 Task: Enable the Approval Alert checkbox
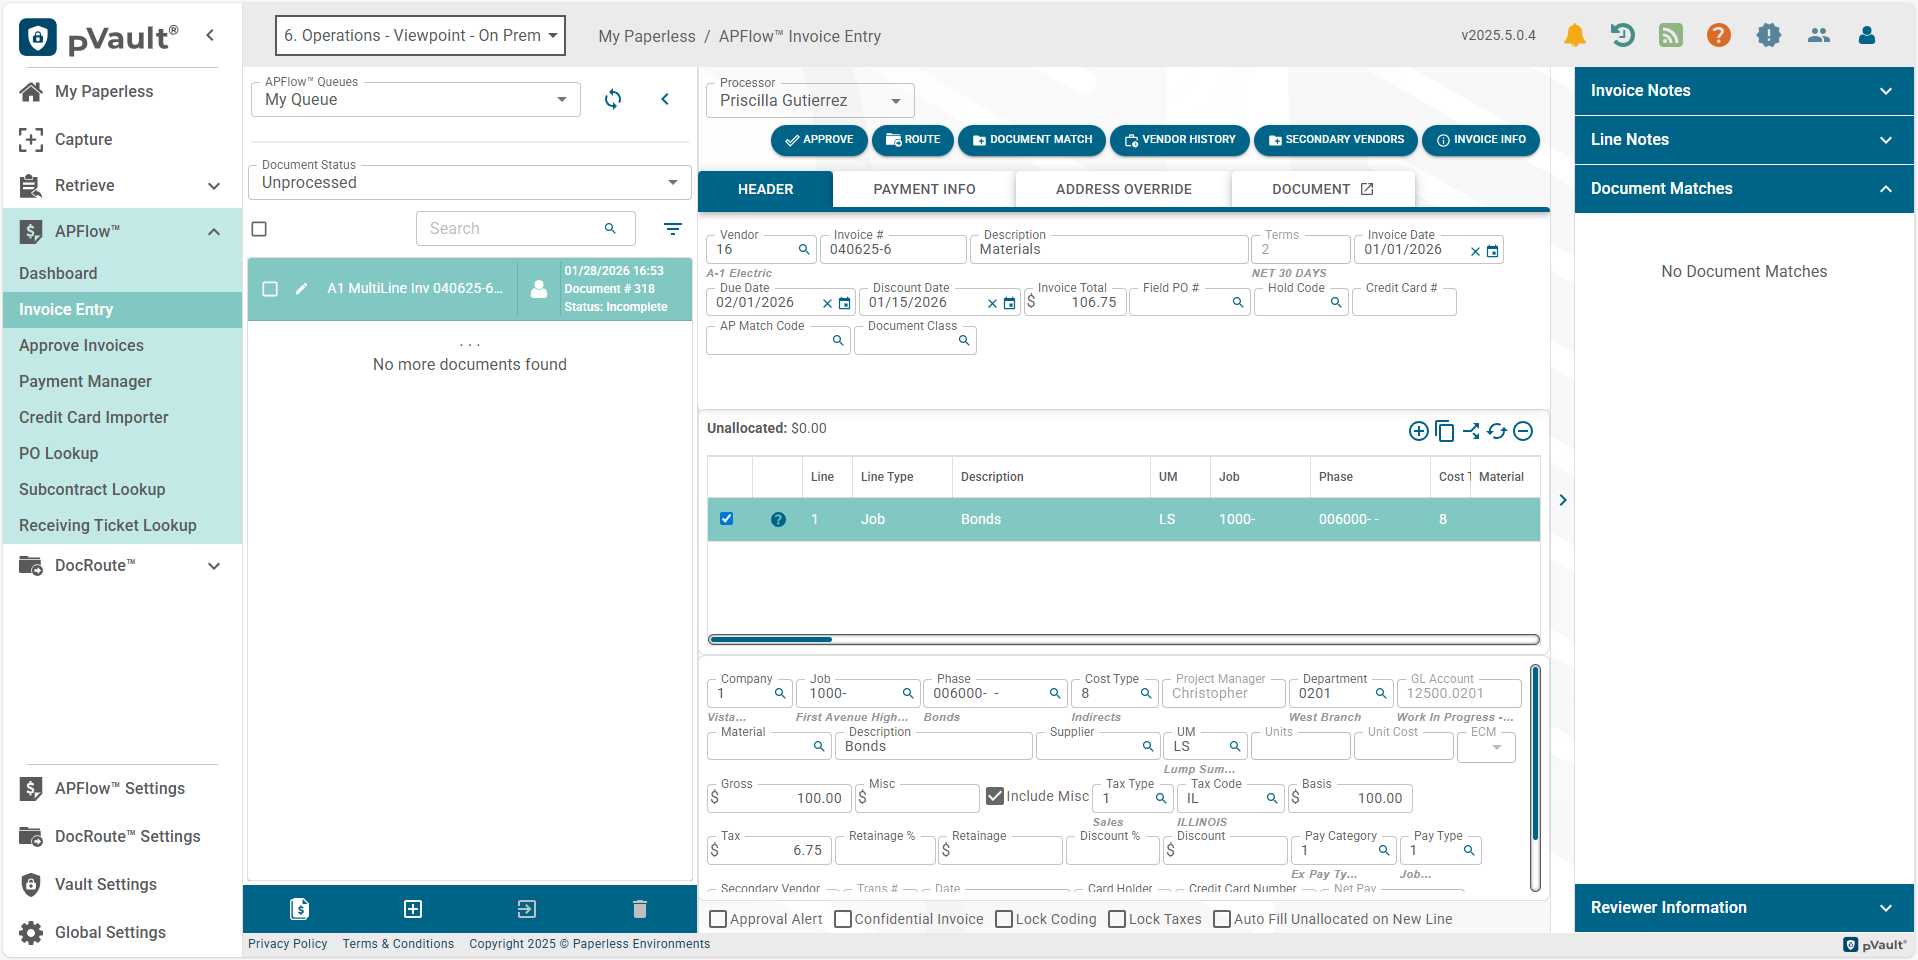coord(718,919)
